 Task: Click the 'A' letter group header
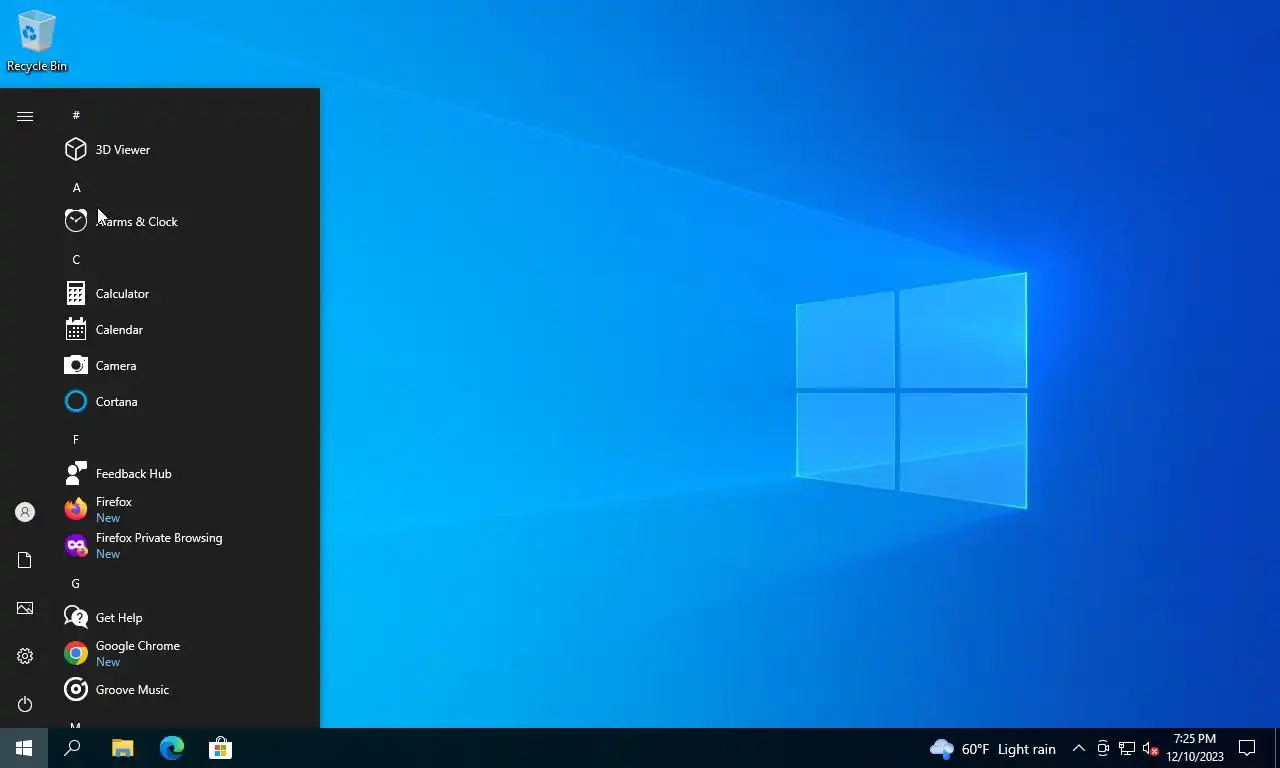(x=76, y=188)
